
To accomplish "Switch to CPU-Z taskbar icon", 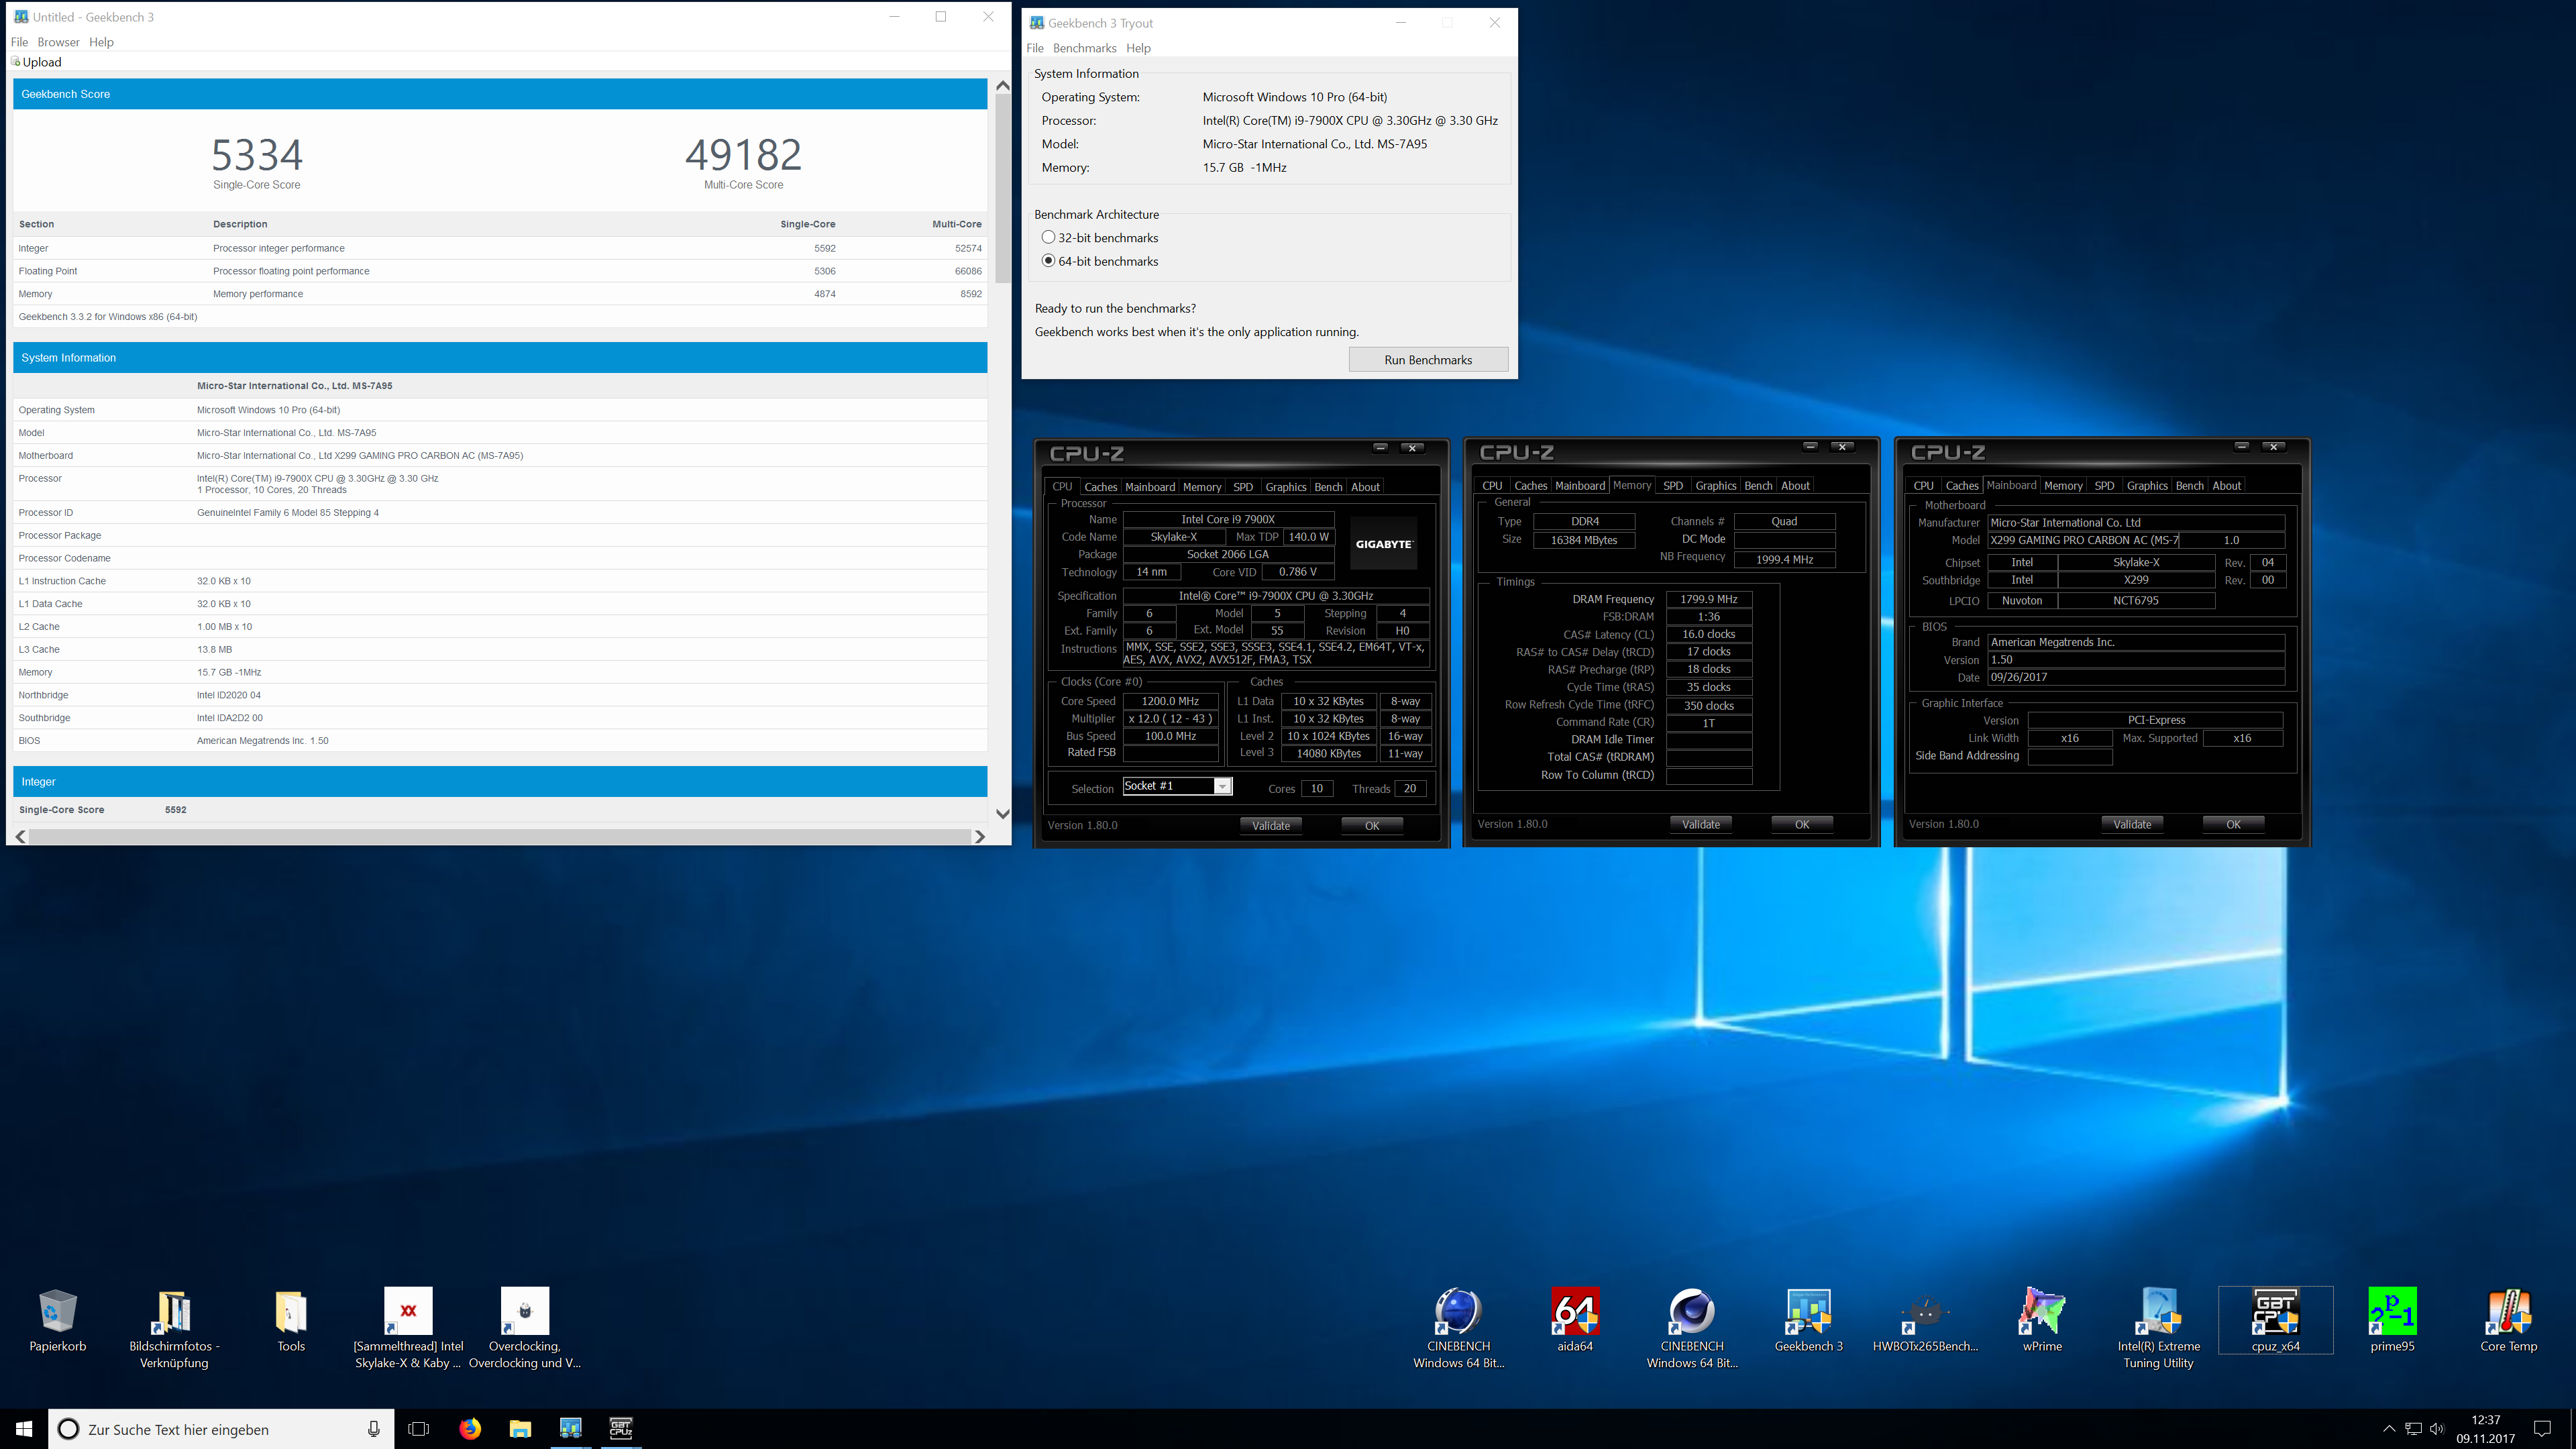I will [x=621, y=1429].
